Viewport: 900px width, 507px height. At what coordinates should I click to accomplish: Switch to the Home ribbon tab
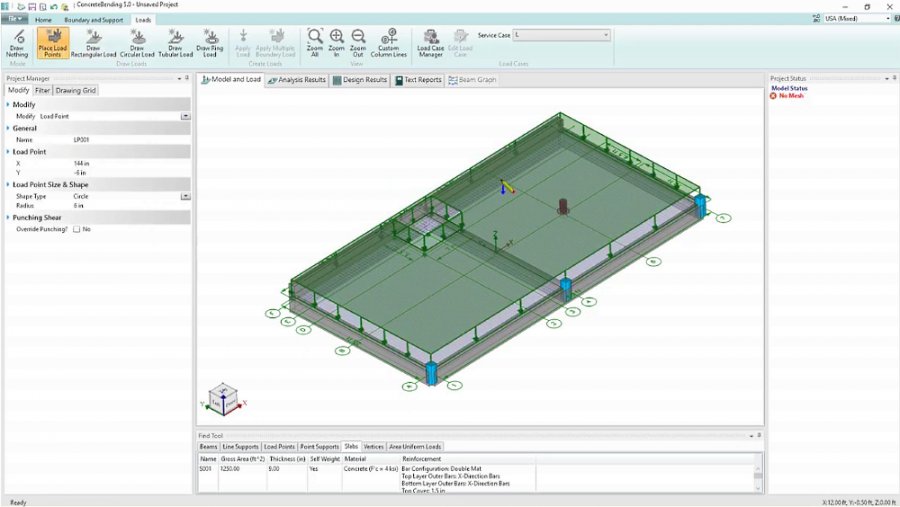click(43, 20)
